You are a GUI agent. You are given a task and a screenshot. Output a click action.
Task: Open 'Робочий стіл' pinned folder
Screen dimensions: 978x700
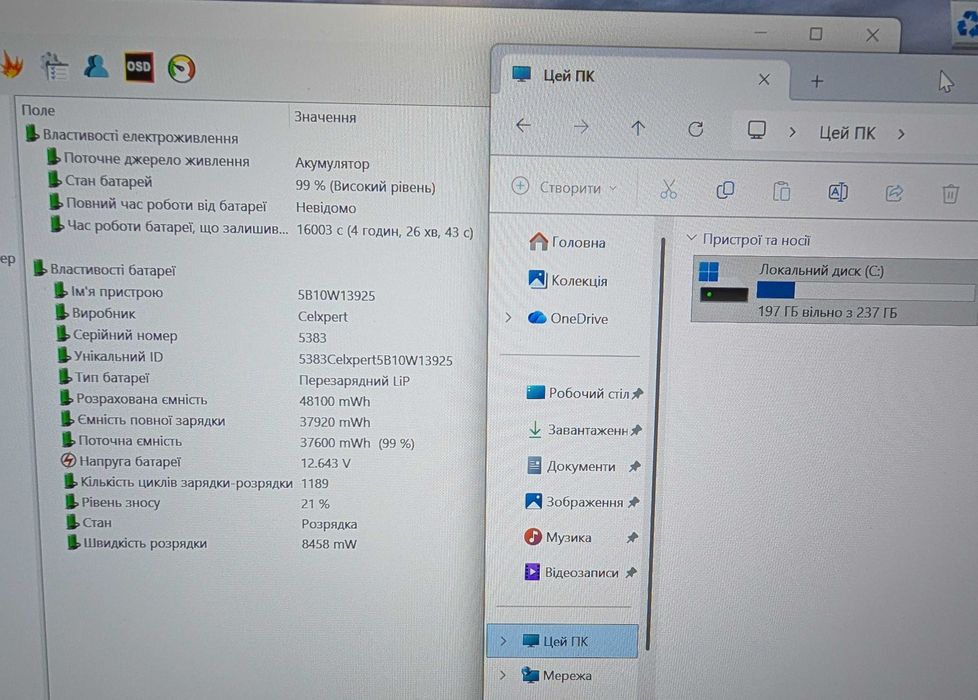click(x=584, y=393)
